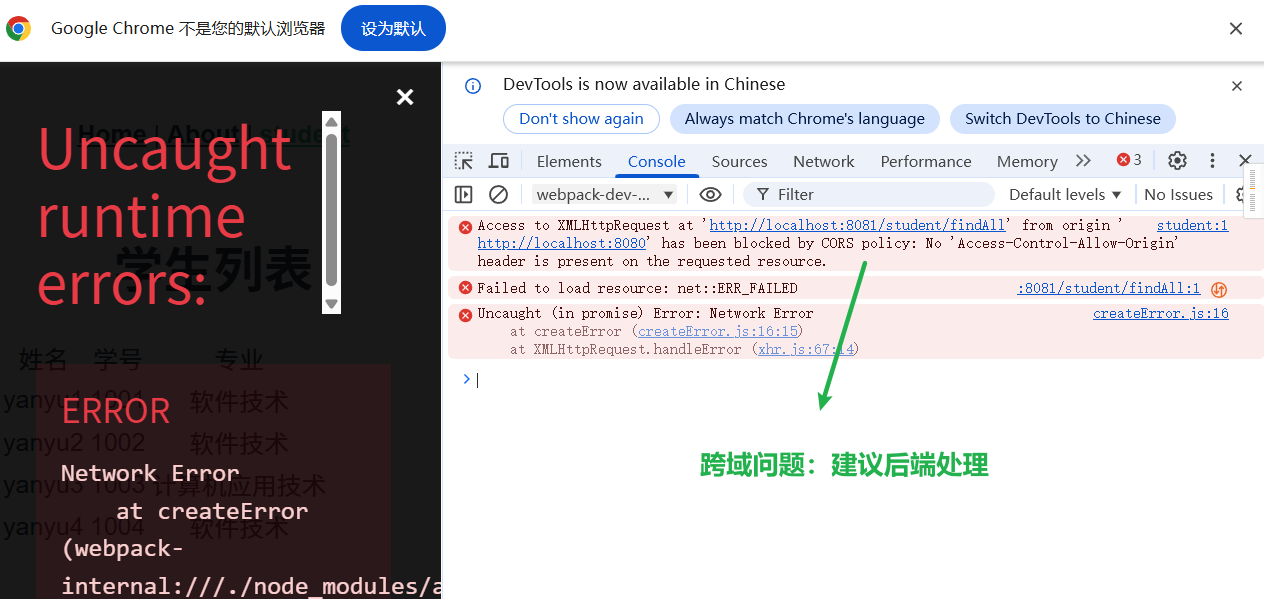This screenshot has height=599, width=1264.
Task: Dismiss the default browser notification bar
Action: 1236,28
